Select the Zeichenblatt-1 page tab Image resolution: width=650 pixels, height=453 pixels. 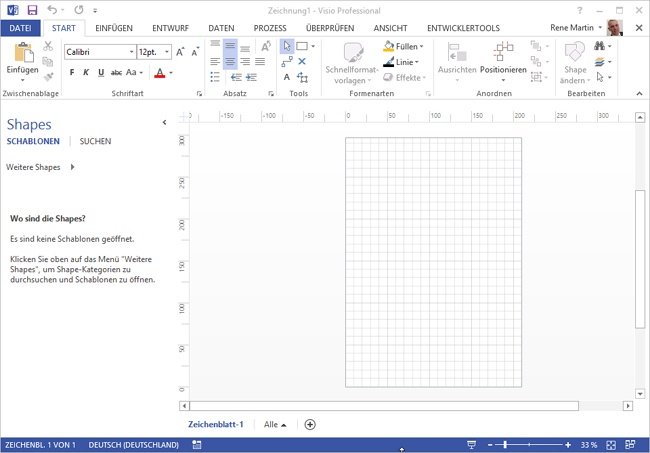[216, 424]
